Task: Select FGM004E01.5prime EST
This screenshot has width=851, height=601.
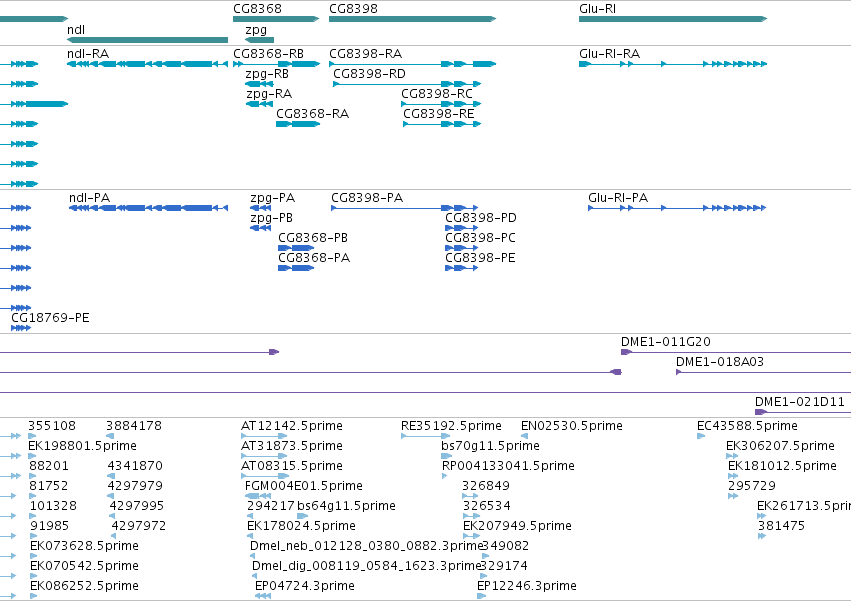Action: [258, 496]
